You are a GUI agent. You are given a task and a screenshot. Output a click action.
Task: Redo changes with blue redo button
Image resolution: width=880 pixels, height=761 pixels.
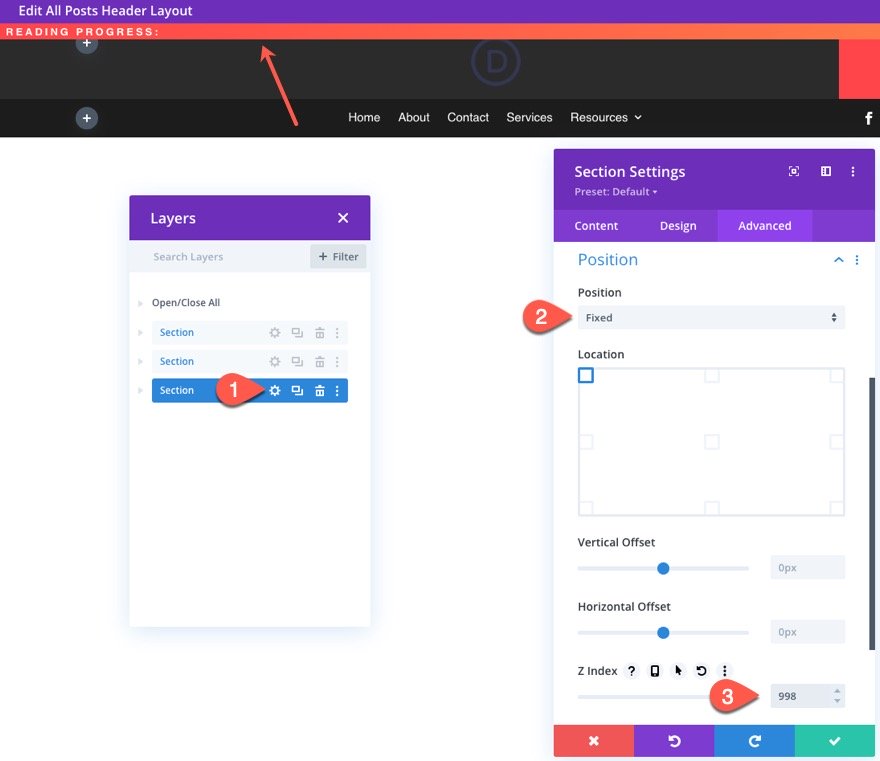[754, 741]
